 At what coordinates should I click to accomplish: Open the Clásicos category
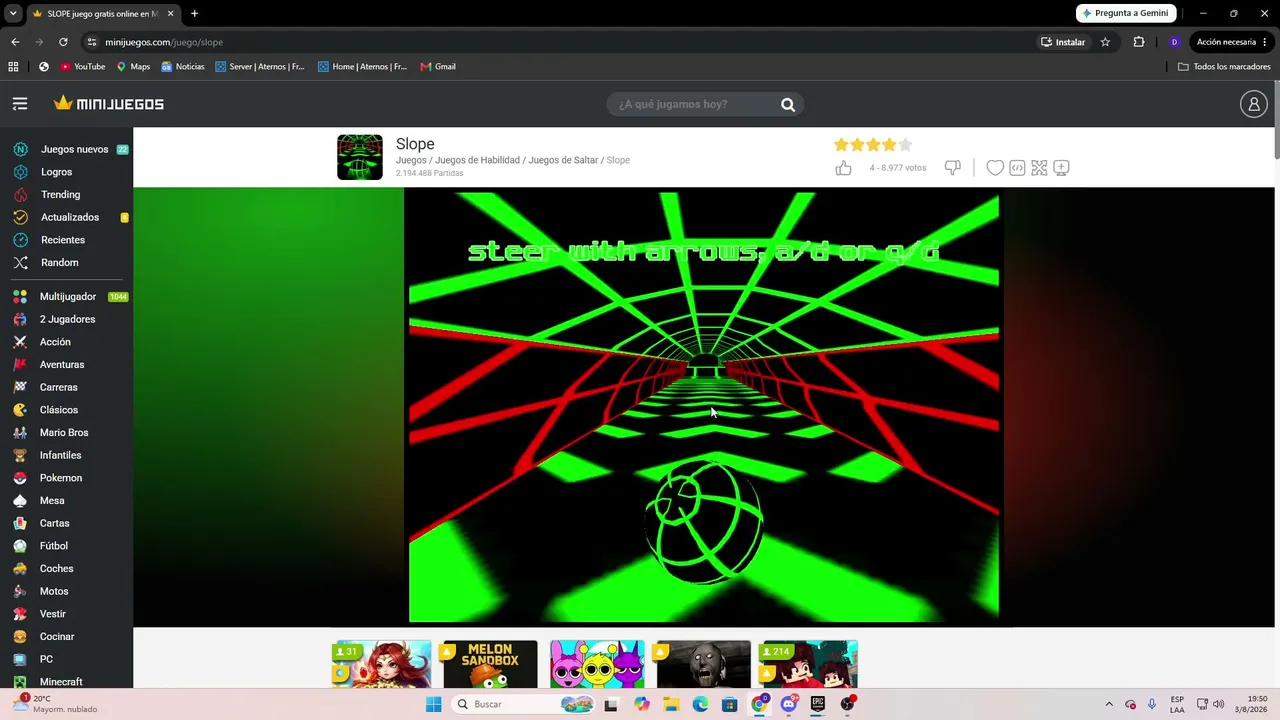(x=58, y=410)
